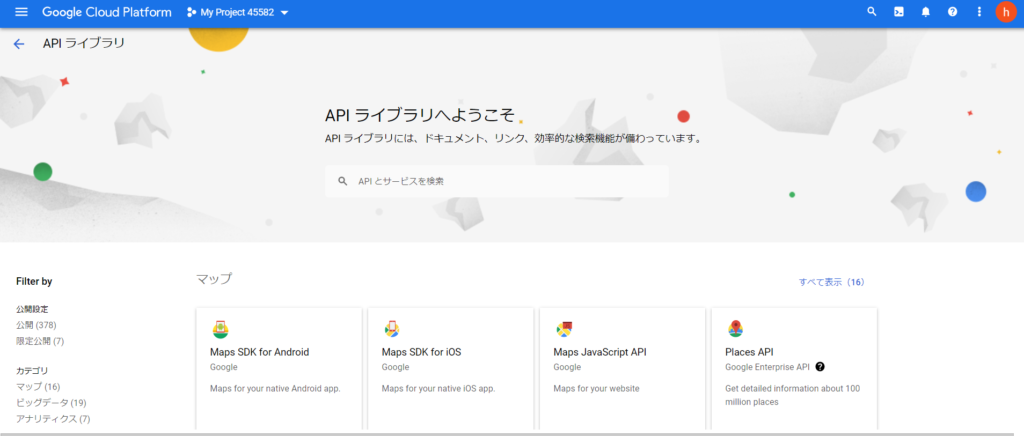Viewport: 1024px width, 436px height.
Task: Open the My Project 45582 selector
Action: (238, 12)
